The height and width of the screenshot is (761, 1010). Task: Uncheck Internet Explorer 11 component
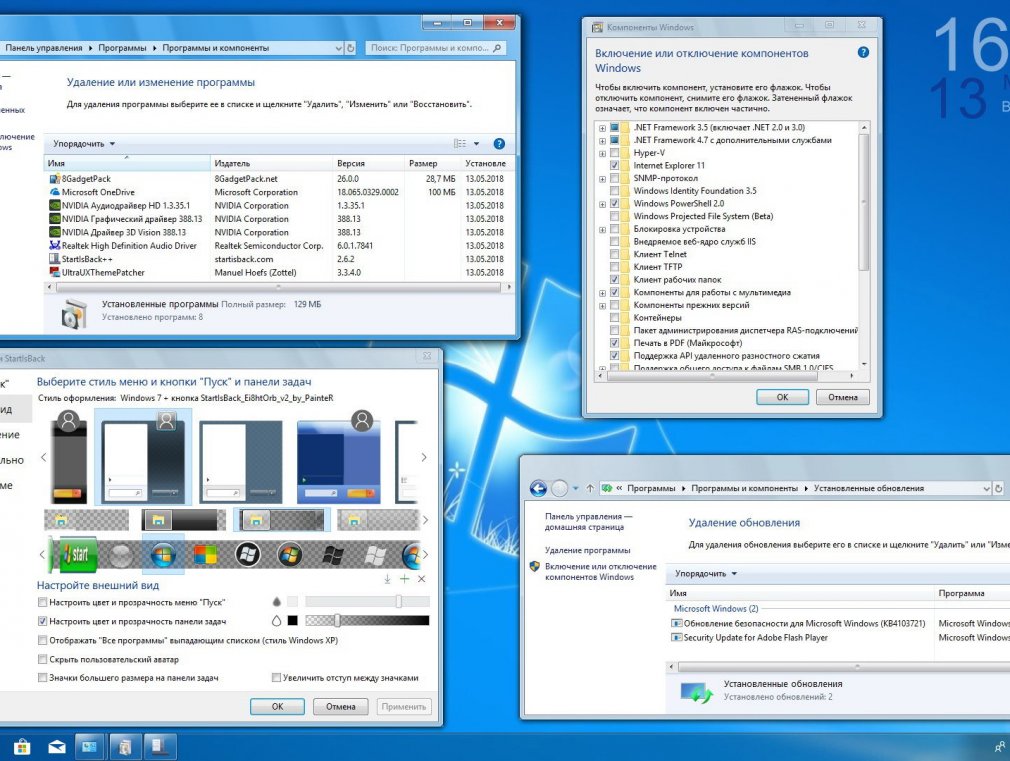click(615, 166)
